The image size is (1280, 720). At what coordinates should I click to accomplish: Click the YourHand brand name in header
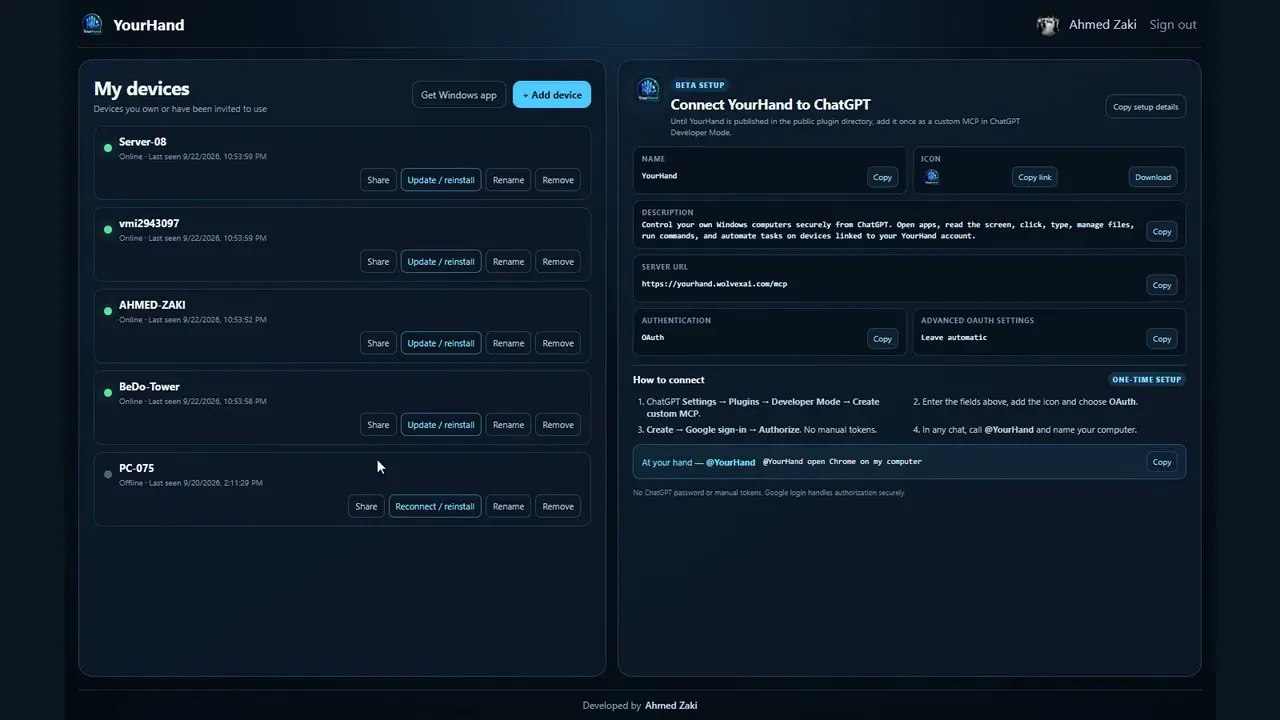[x=149, y=25]
